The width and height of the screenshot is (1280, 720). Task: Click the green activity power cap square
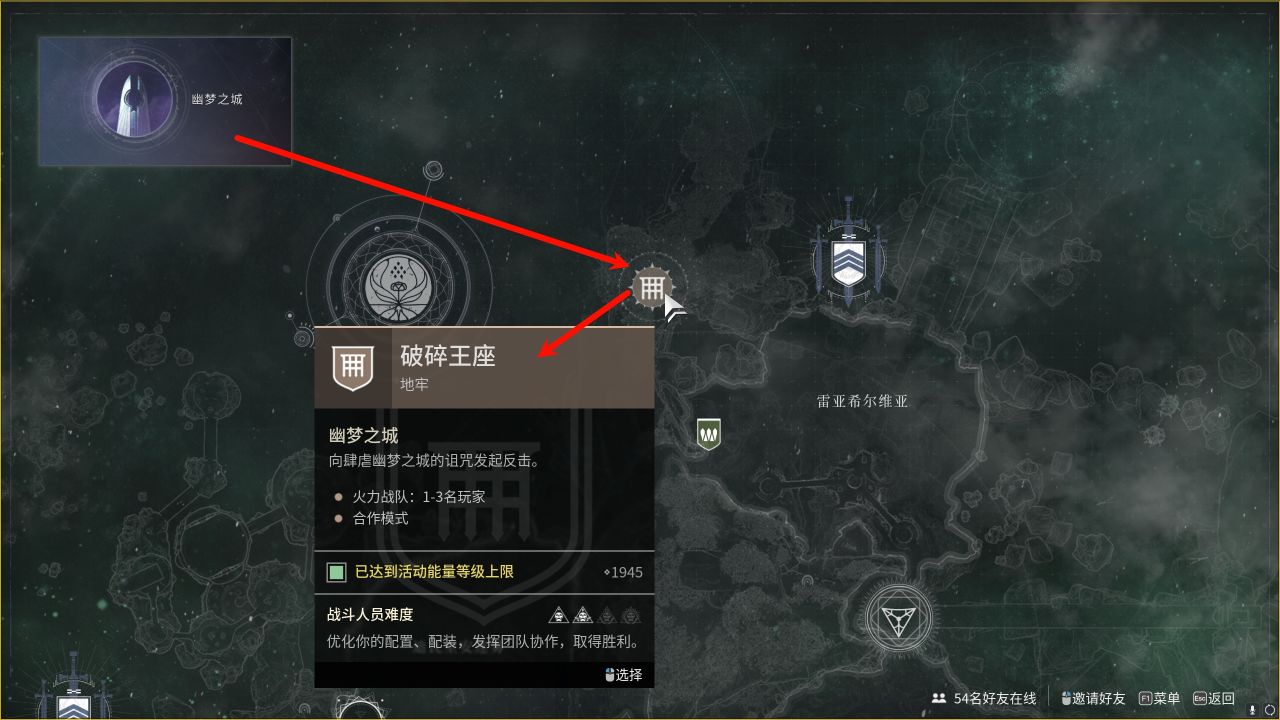337,572
